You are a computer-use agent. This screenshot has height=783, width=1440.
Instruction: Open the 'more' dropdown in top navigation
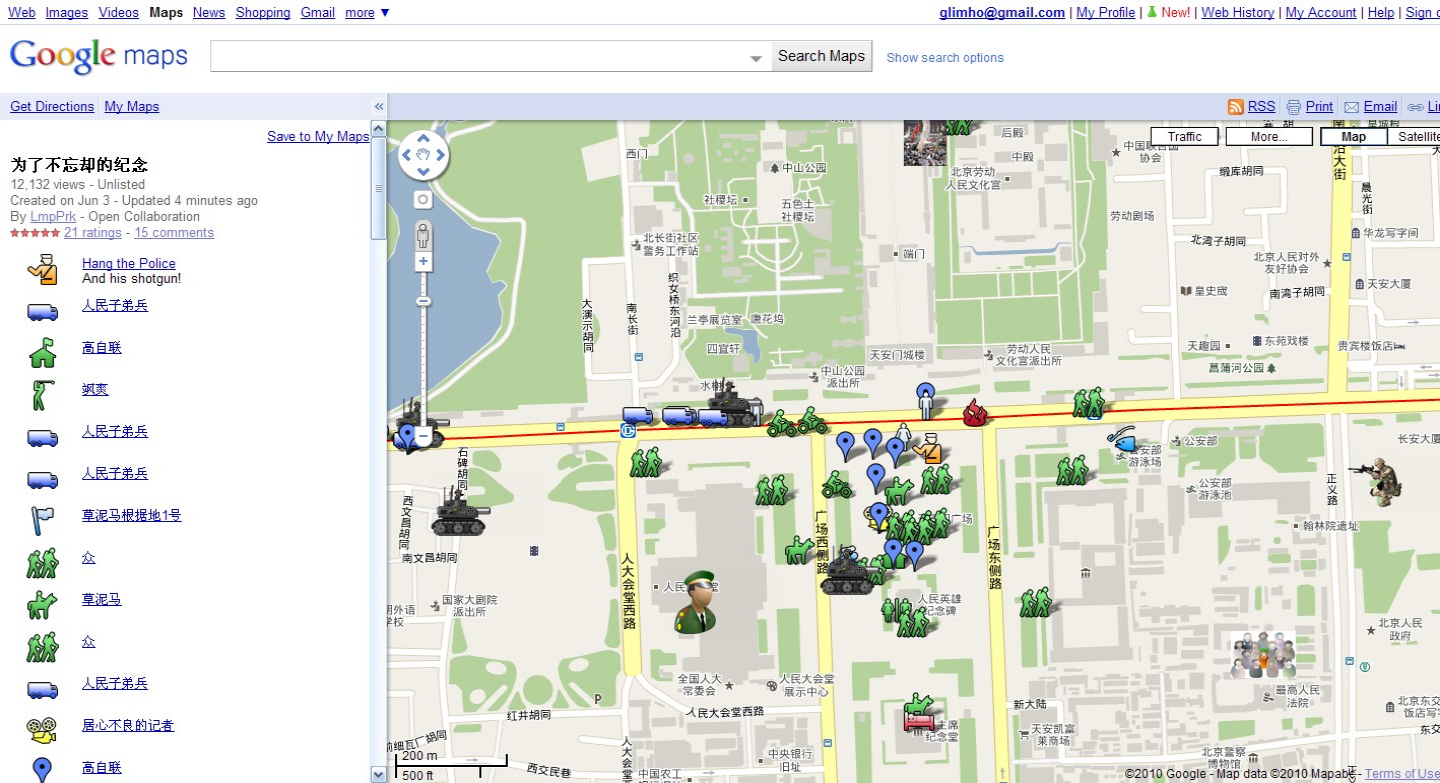(367, 13)
